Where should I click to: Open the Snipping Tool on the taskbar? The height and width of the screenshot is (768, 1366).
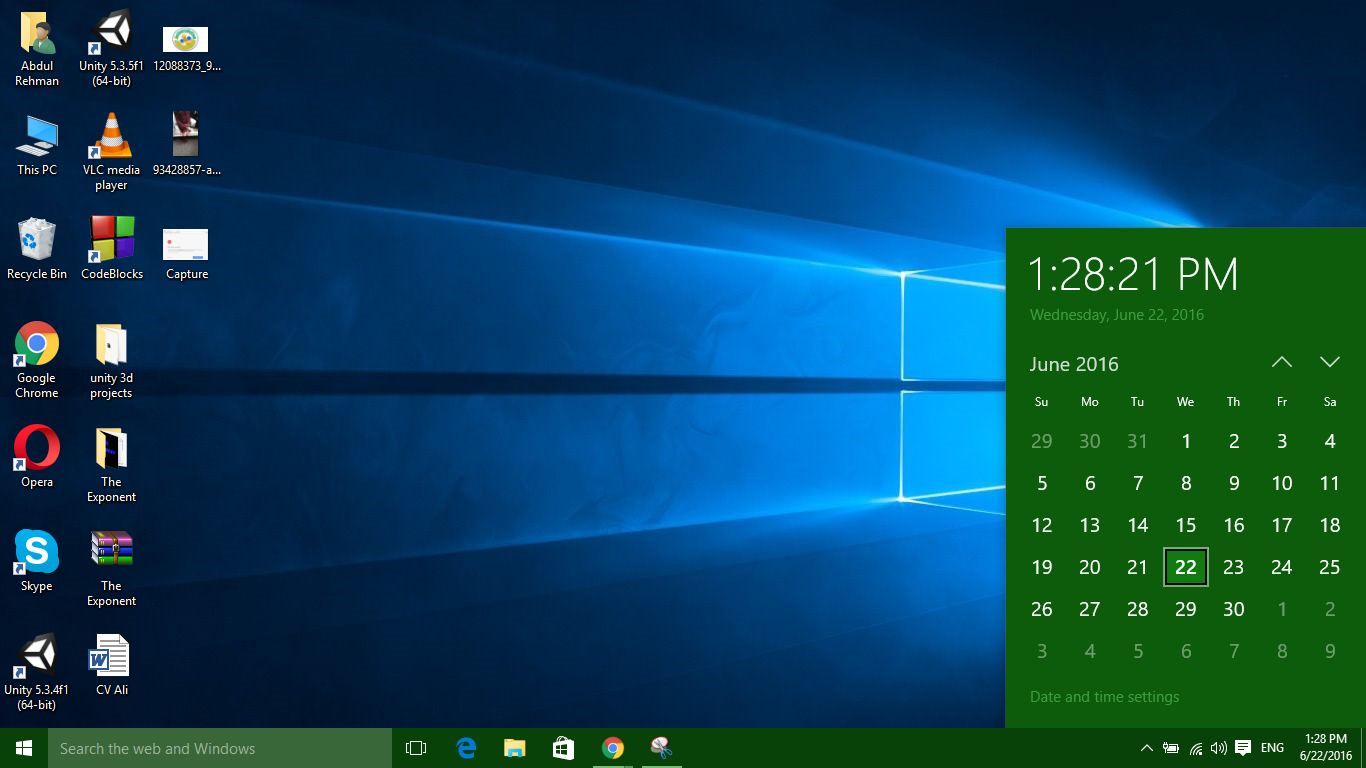[x=661, y=747]
